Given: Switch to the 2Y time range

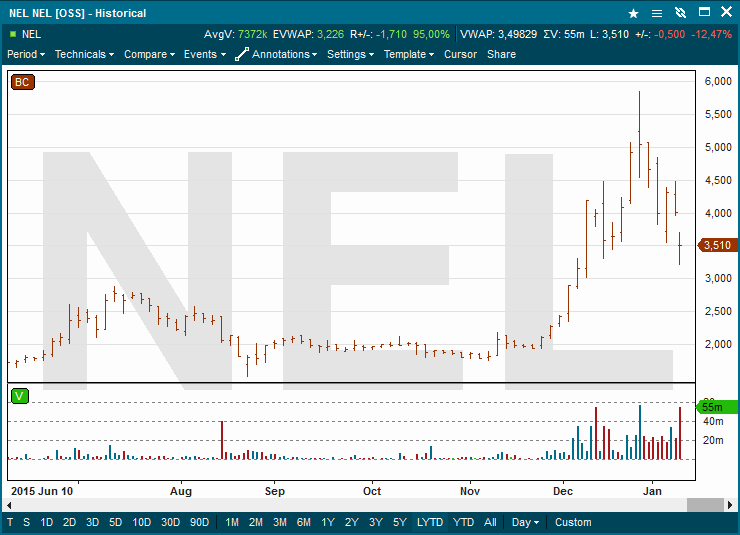Looking at the screenshot, I should point(352,522).
